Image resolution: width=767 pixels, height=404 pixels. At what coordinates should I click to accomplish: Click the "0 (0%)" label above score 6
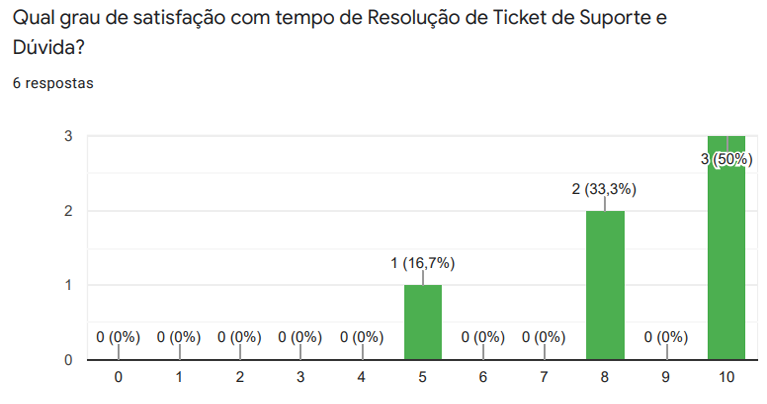pyautogui.click(x=483, y=337)
